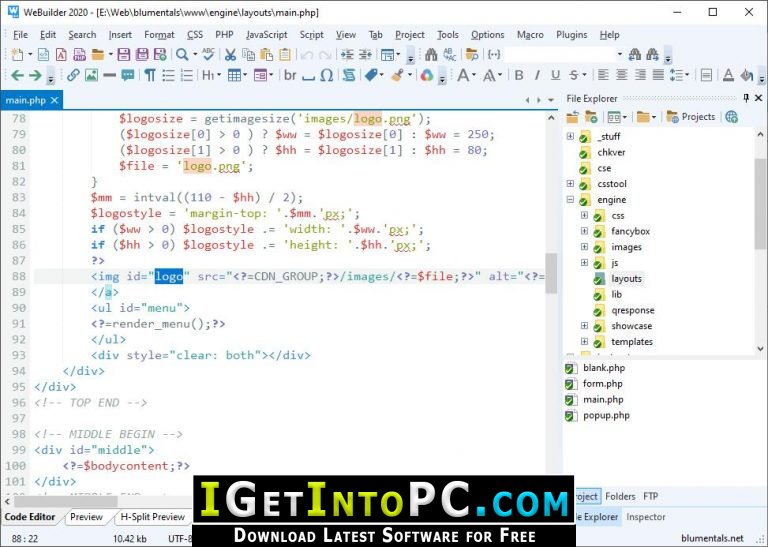Screen dimensions: 768x547
Task: Click the green Back arrow
Action: click(17, 75)
